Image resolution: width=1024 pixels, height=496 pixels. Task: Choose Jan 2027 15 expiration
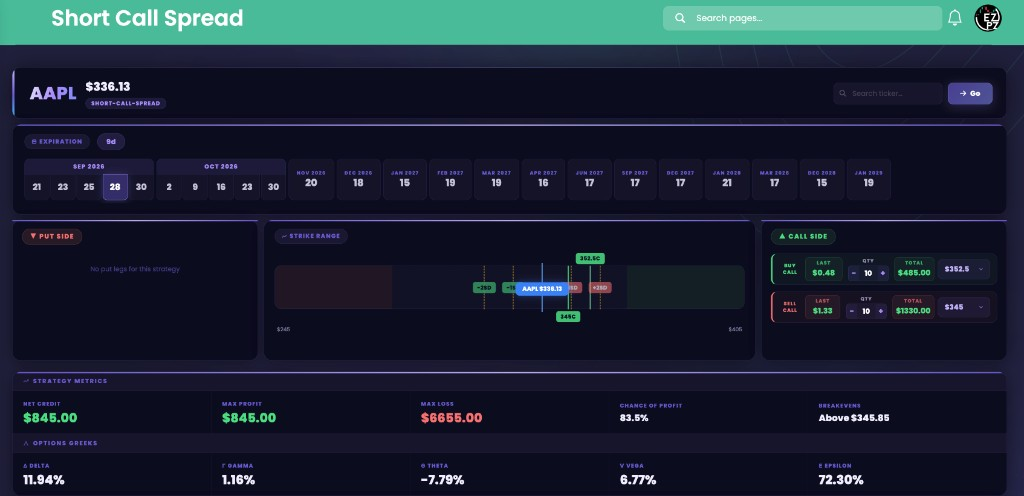tap(405, 179)
